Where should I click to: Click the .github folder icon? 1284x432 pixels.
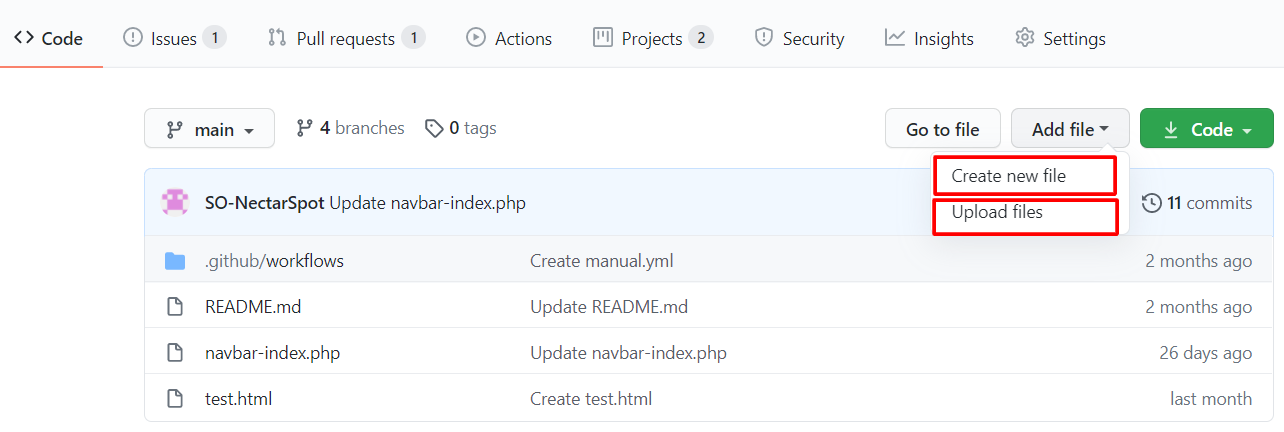(175, 261)
